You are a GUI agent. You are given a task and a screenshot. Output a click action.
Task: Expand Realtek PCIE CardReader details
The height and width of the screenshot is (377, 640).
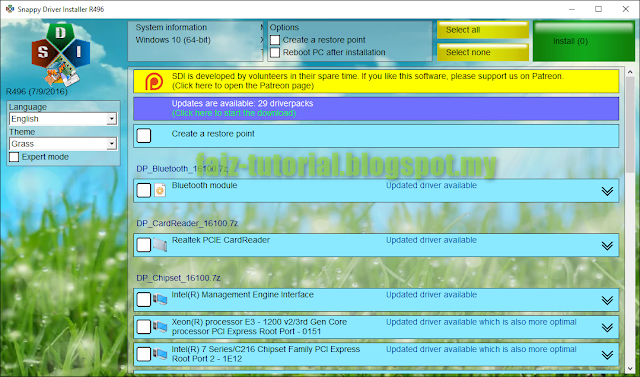(x=607, y=246)
